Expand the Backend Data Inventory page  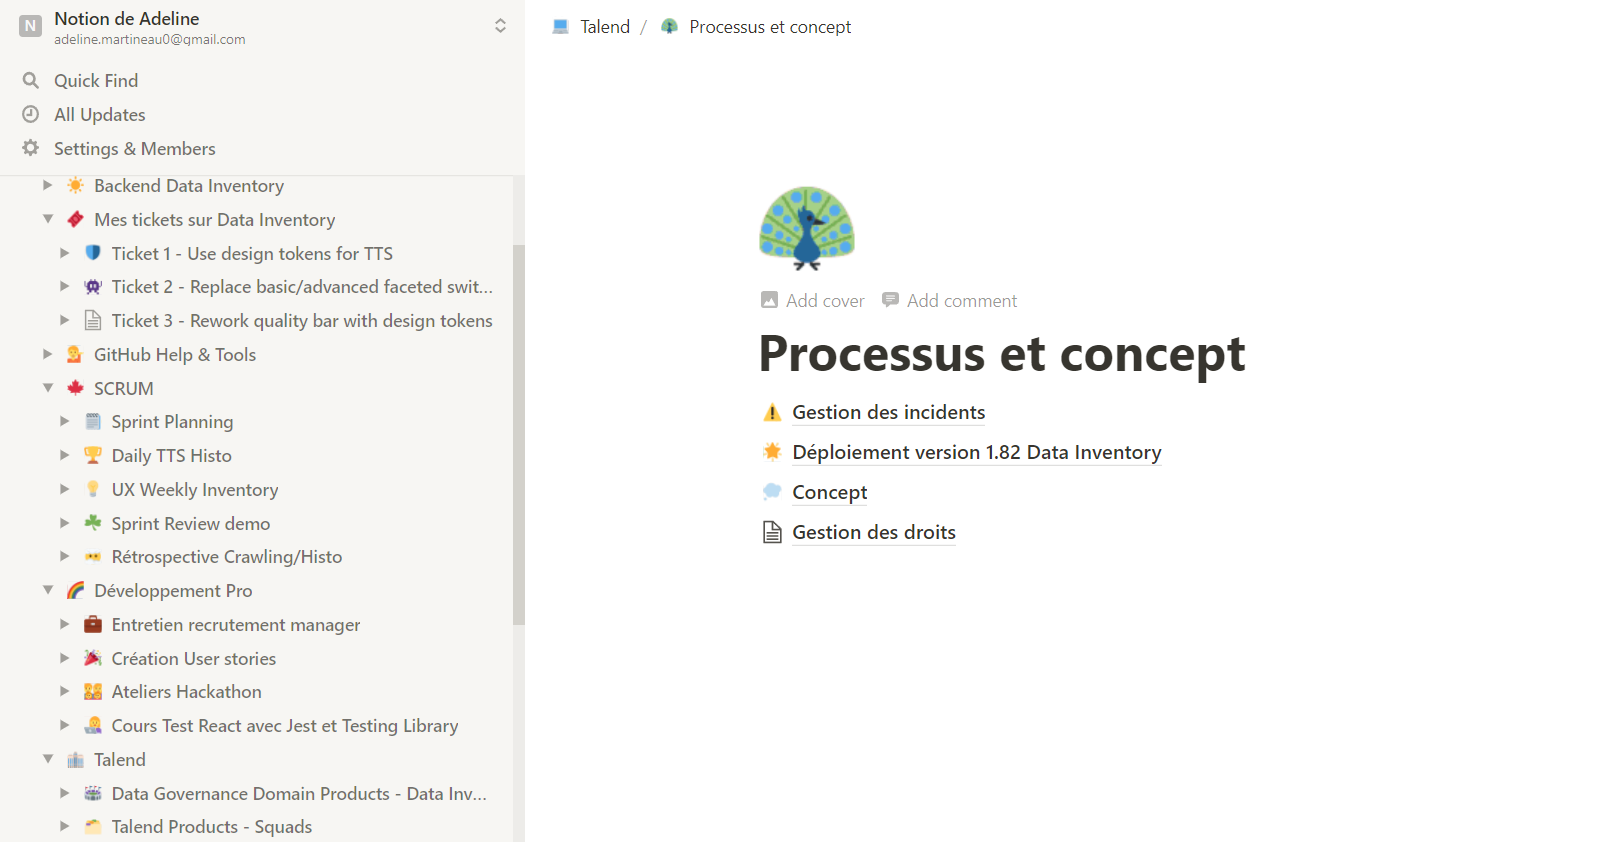(48, 185)
